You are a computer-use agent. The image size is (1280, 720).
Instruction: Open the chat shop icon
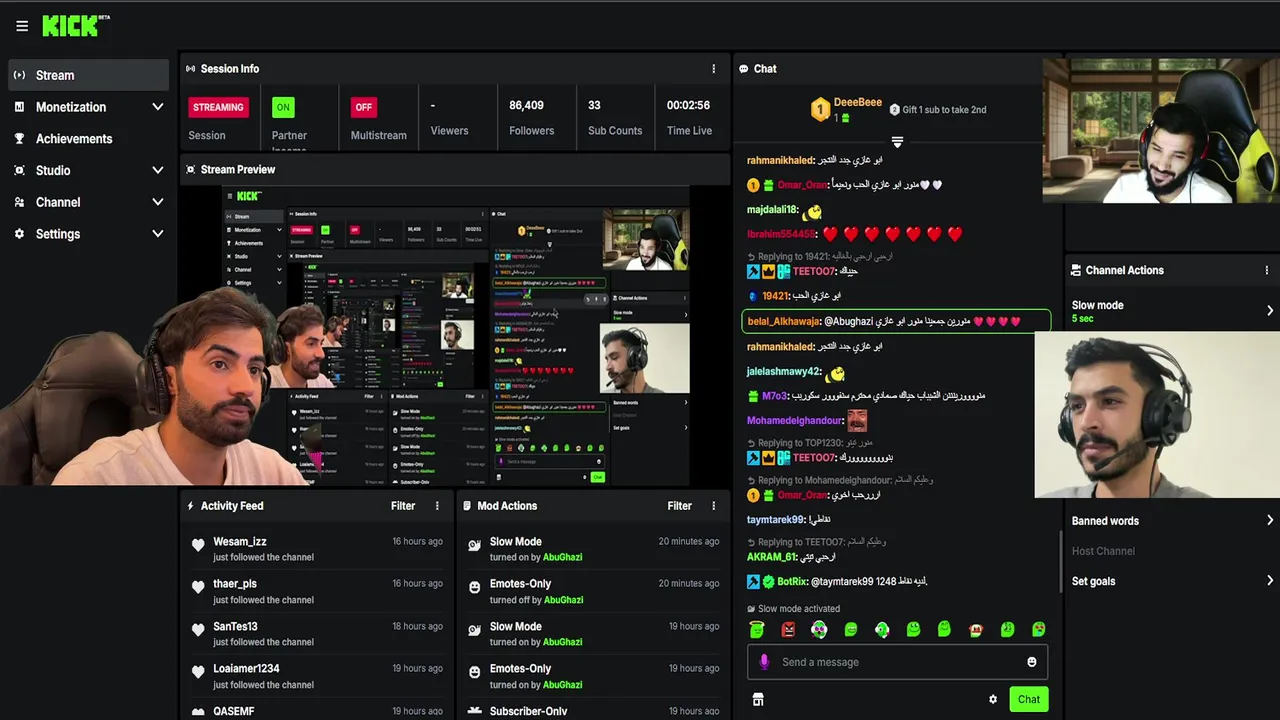758,699
